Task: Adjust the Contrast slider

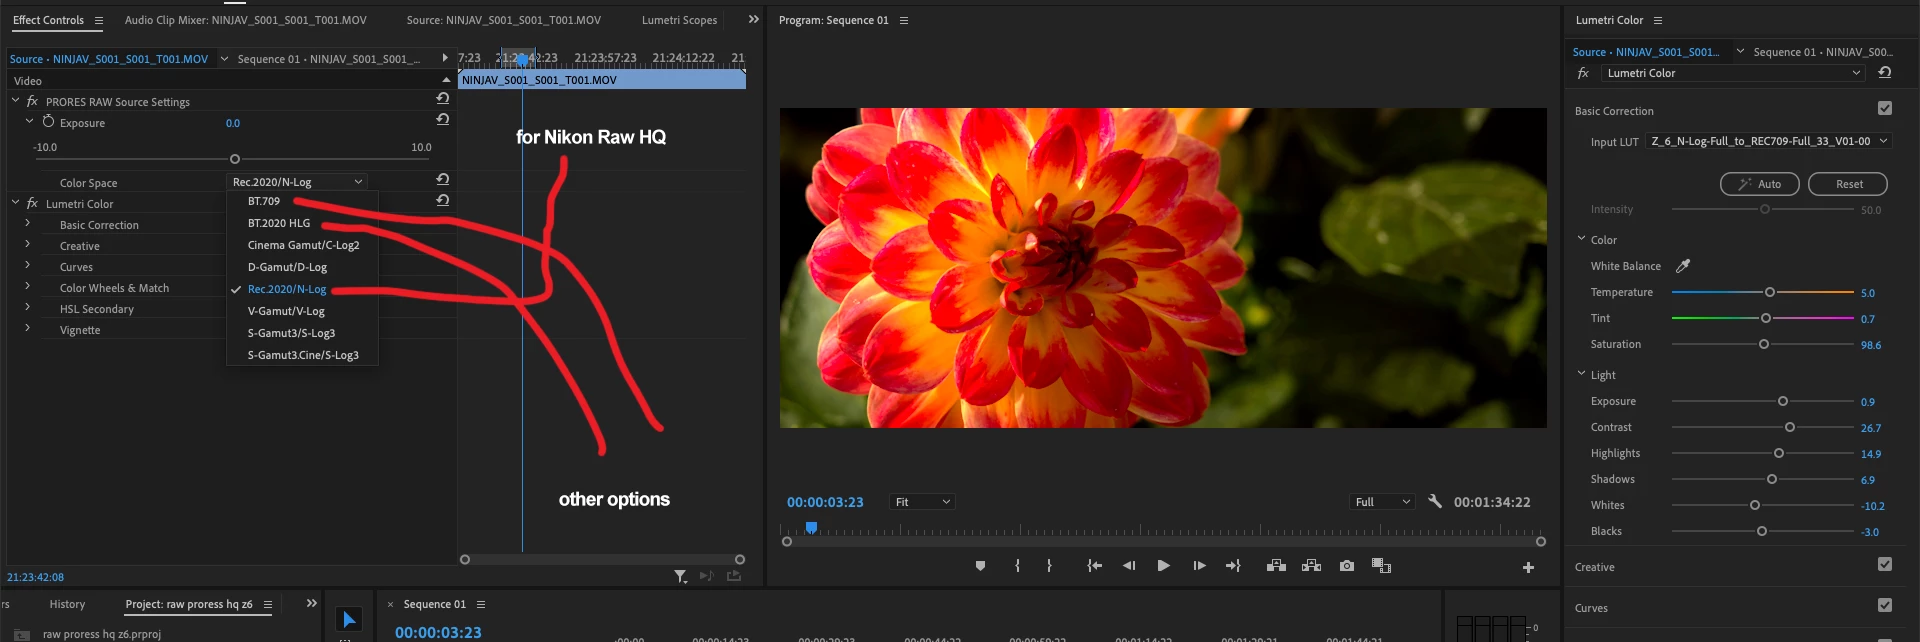Action: coord(1789,427)
